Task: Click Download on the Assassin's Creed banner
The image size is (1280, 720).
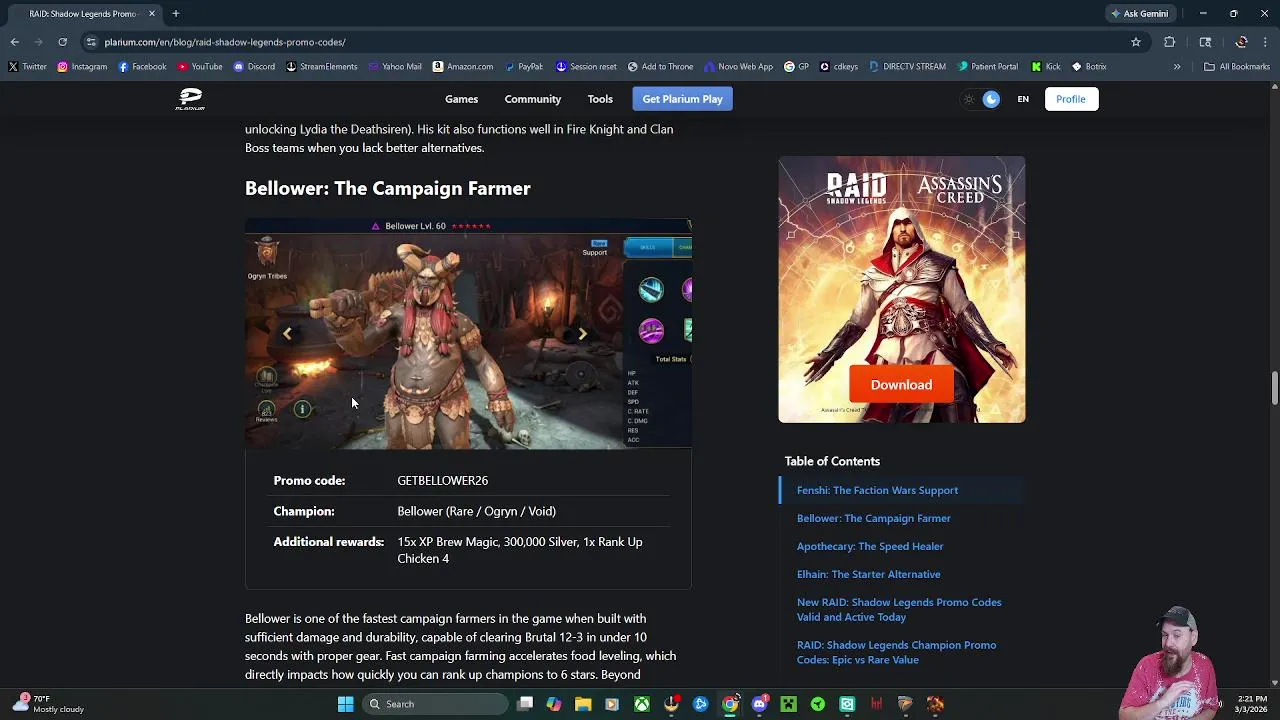Action: tap(901, 385)
